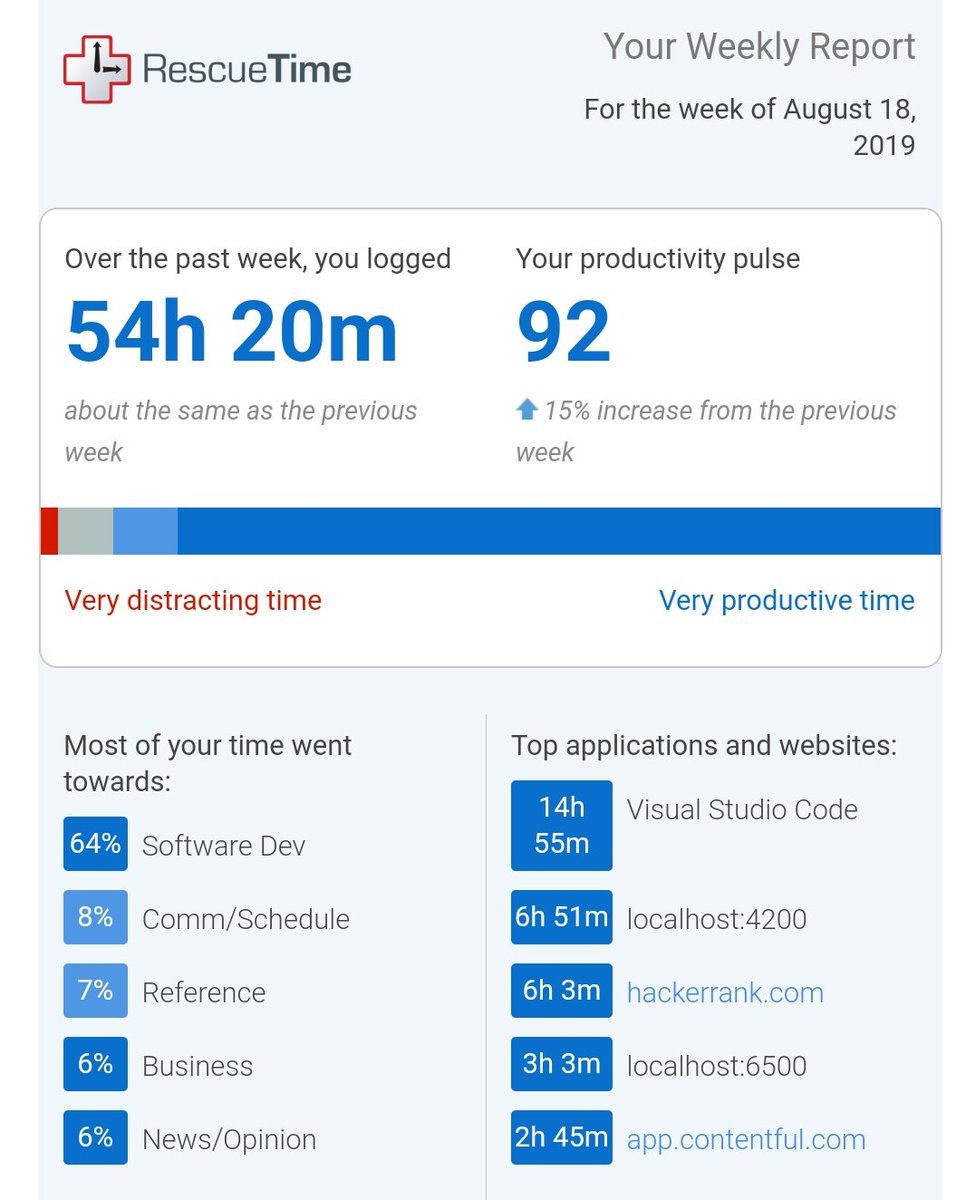Click the 'Your Weekly Report' heading
The width and height of the screenshot is (966, 1200).
click(760, 47)
